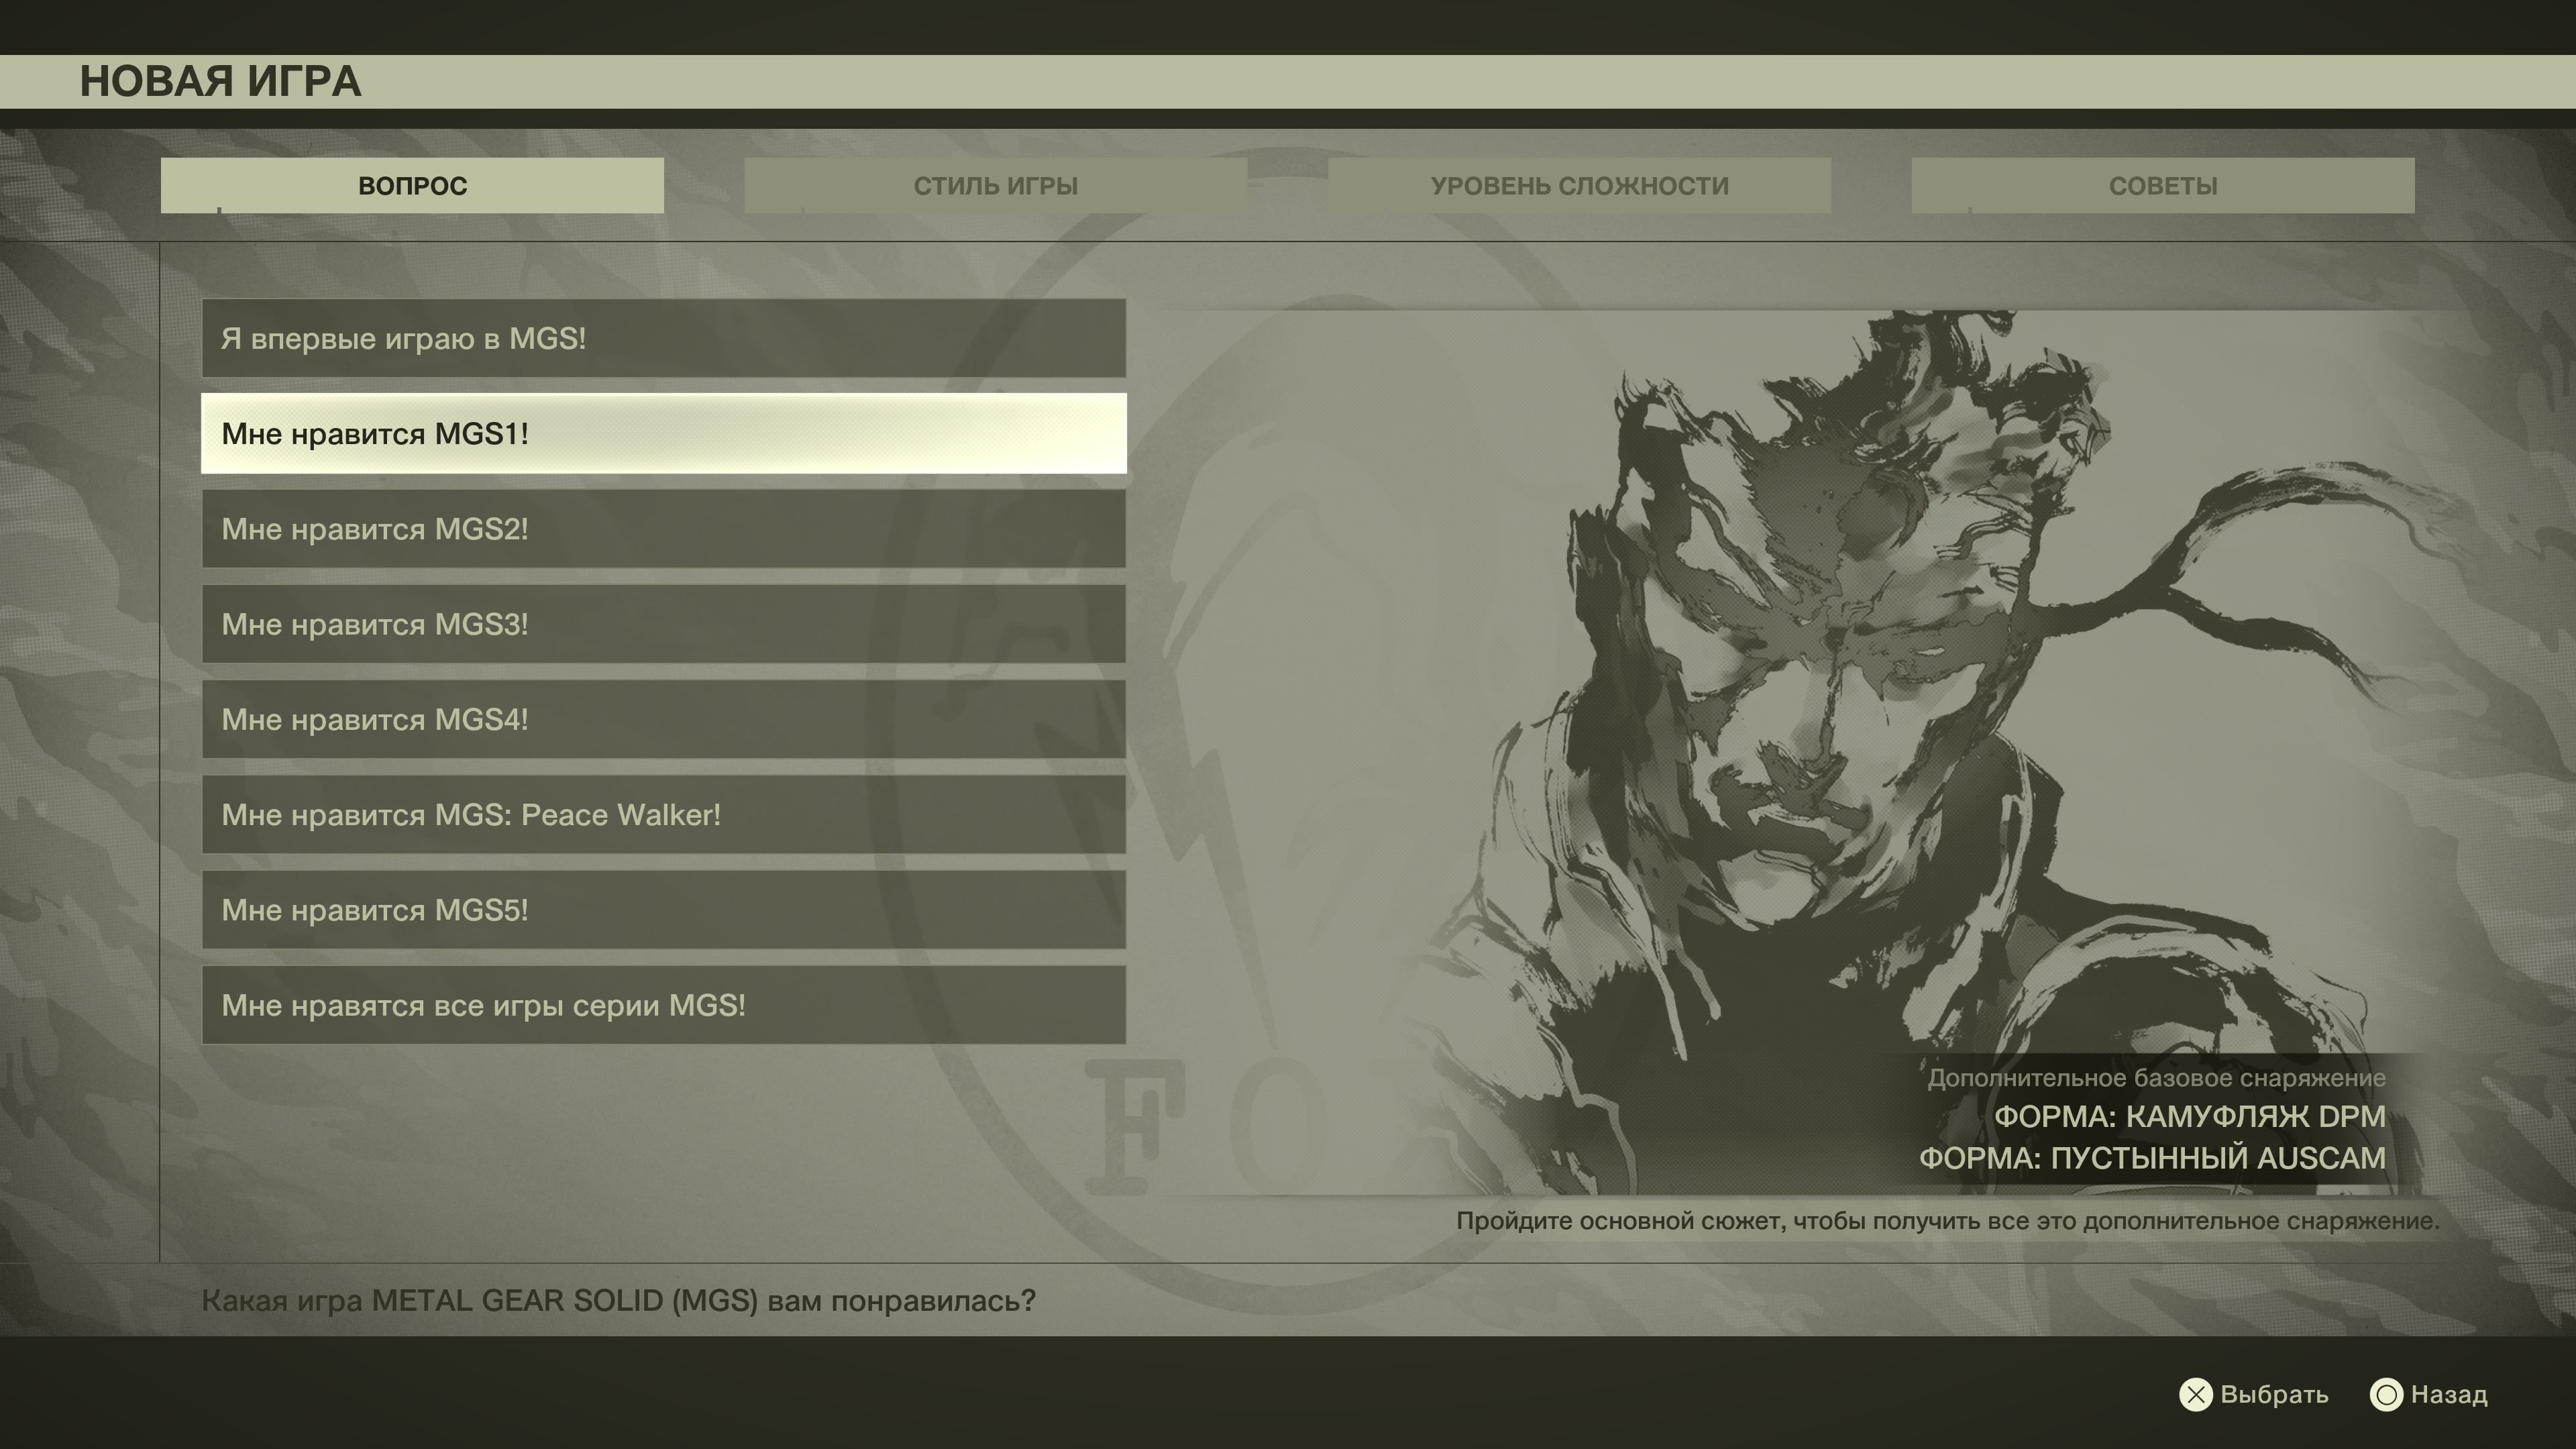
Task: Click the НОВАЯ ИГРА header title
Action: (x=220, y=81)
